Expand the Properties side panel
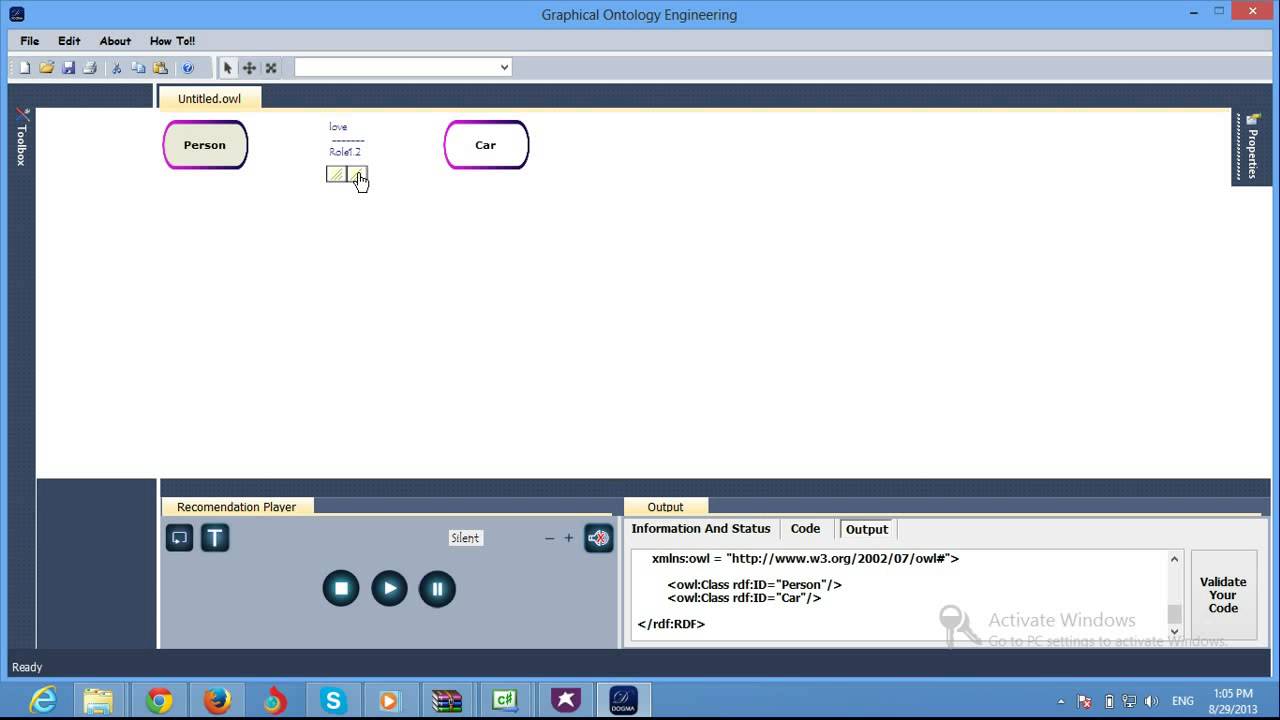 coord(1252,146)
